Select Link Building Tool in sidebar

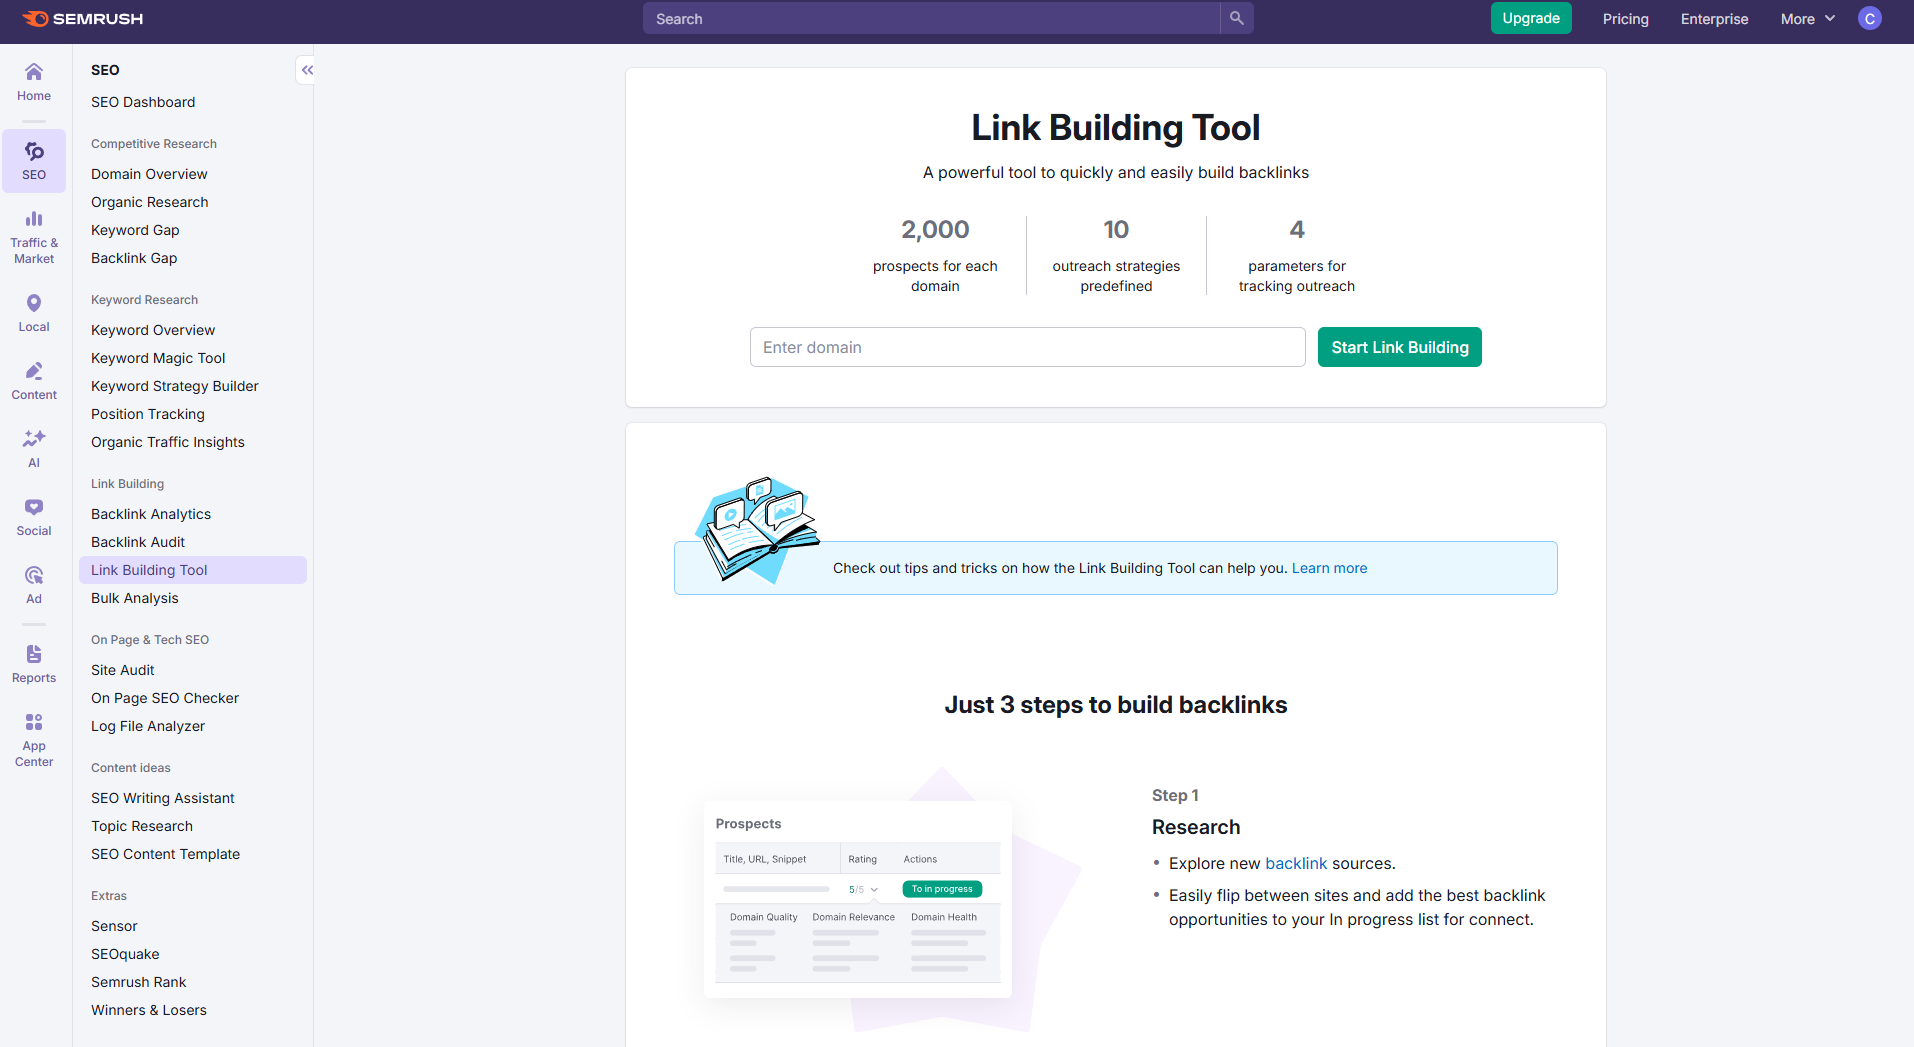click(x=193, y=570)
